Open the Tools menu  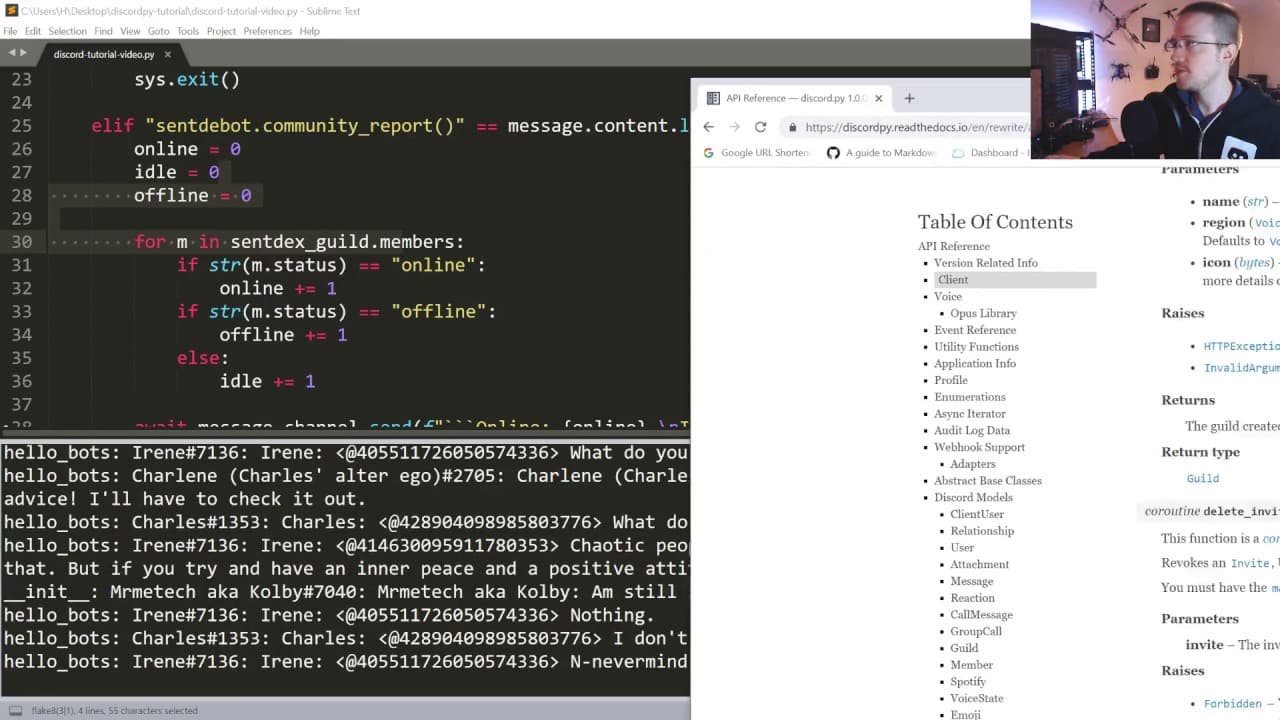point(188,31)
